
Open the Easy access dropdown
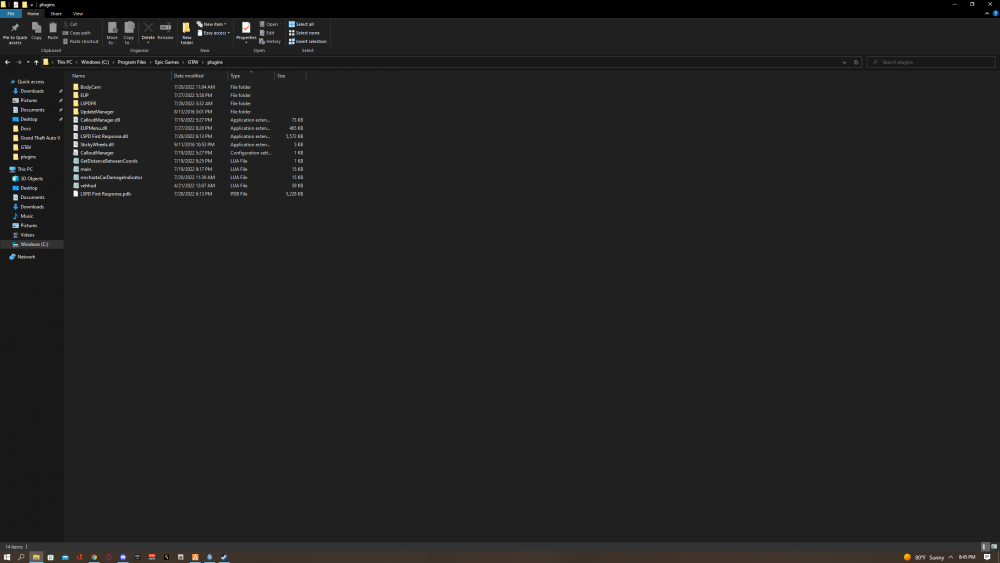click(x=214, y=33)
